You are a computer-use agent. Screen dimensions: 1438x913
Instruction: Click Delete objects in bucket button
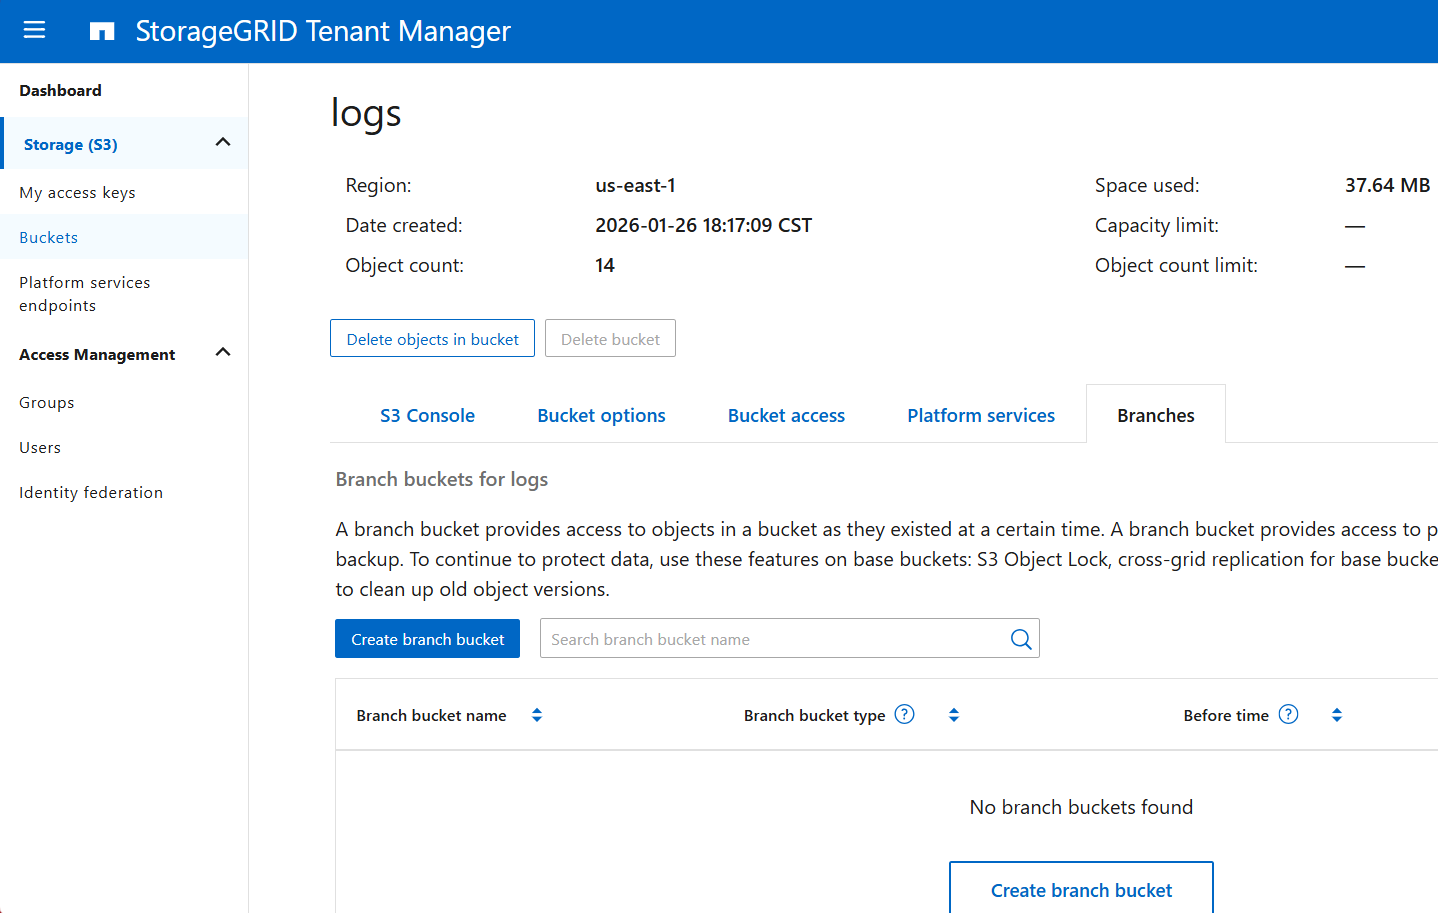[x=432, y=338]
